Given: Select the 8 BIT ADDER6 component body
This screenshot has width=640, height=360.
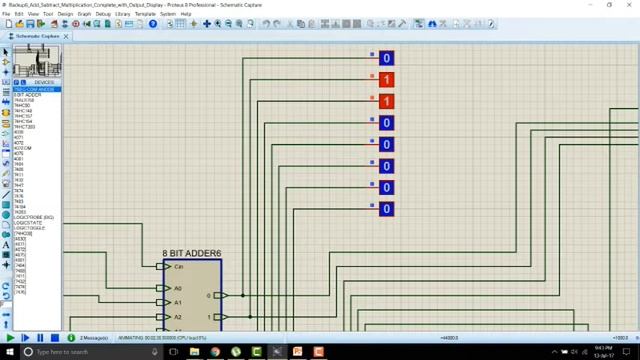Looking at the screenshot, I should coord(192,296).
